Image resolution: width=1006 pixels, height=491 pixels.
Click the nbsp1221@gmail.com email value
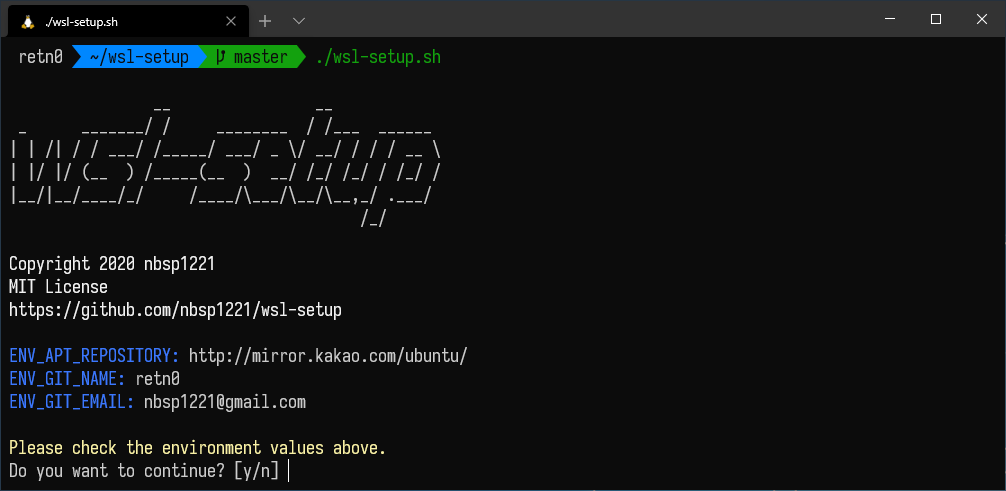[x=225, y=402]
